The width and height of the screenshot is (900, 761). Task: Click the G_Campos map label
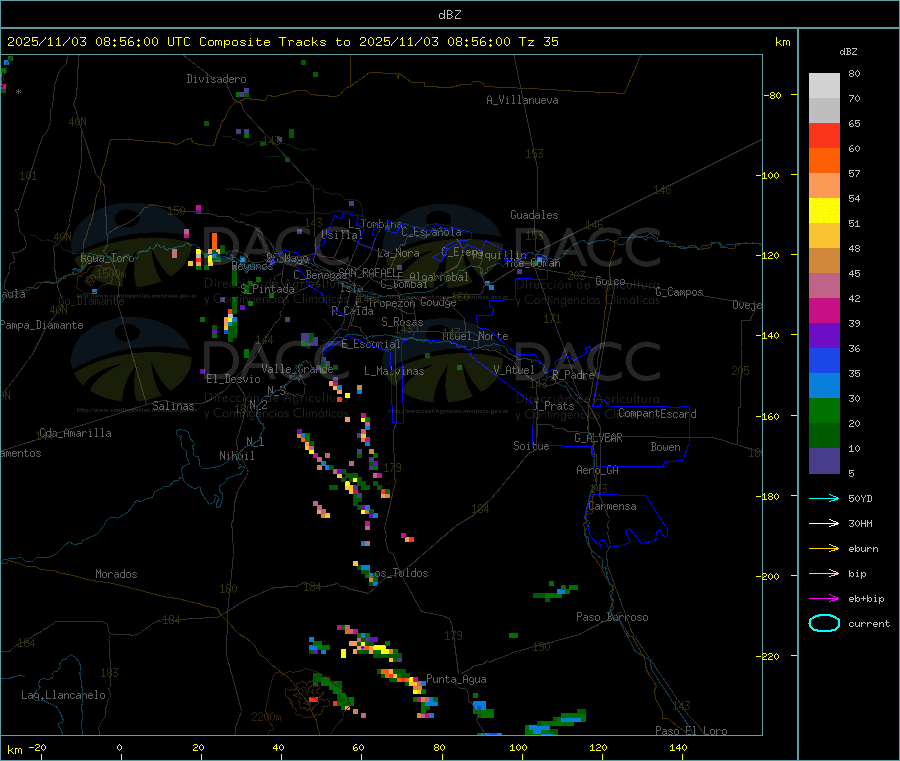(679, 292)
